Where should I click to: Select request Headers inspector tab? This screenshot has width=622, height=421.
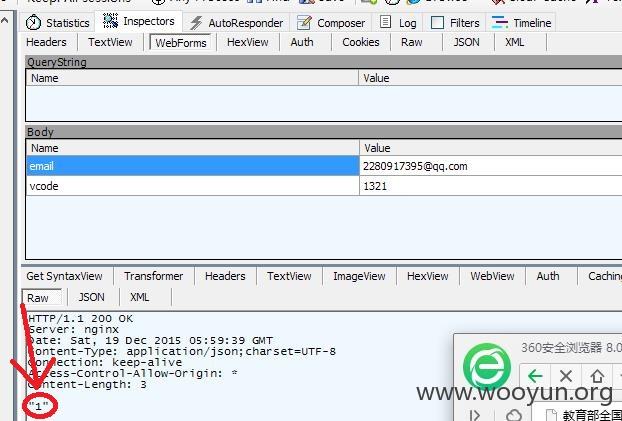[x=46, y=42]
